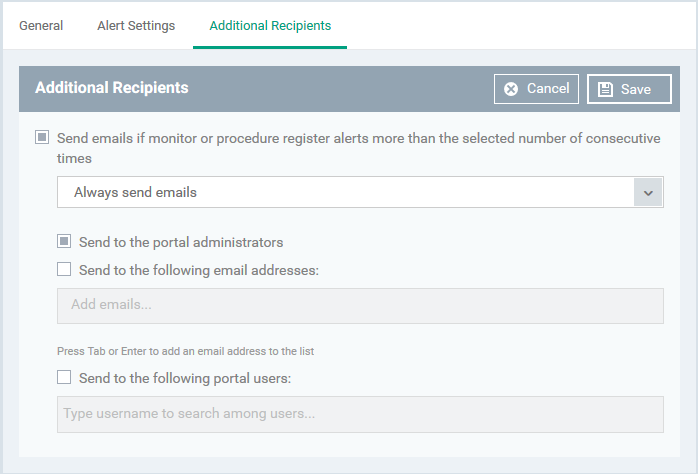
Task: Toggle the consecutive alerts email checkbox
Action: click(42, 137)
